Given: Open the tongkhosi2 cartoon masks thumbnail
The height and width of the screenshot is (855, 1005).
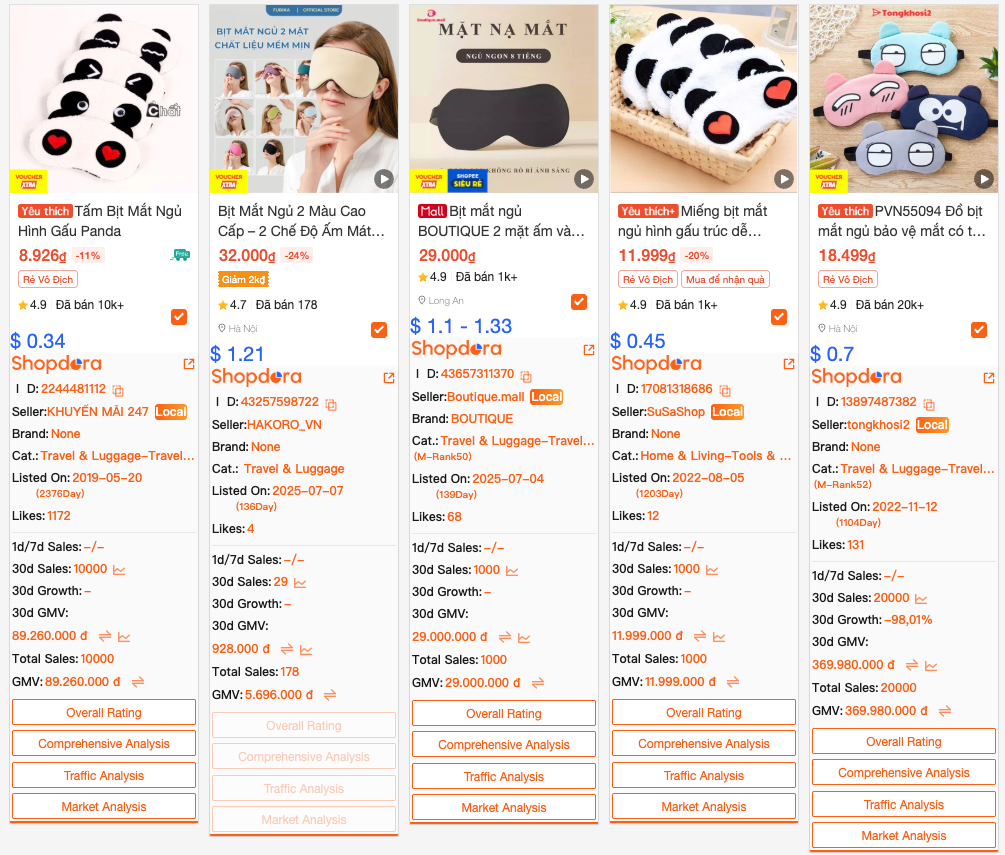Looking at the screenshot, I should click(904, 99).
